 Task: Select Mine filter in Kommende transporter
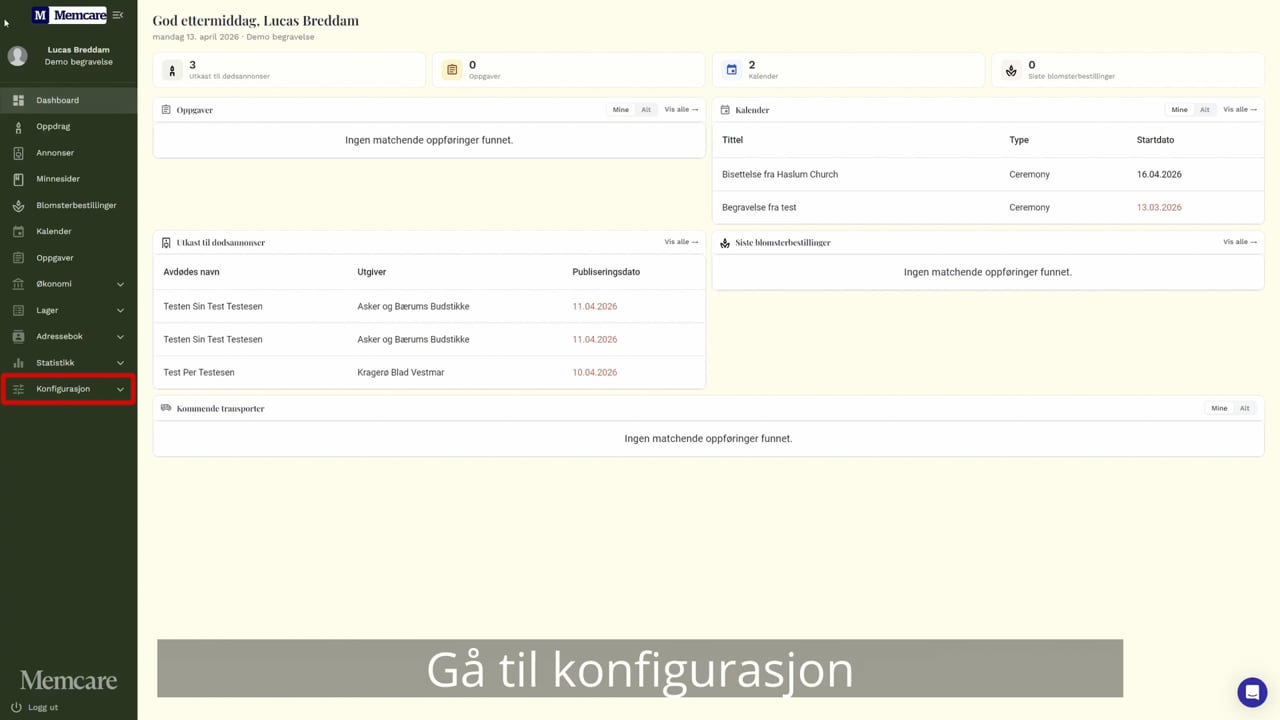point(1219,408)
